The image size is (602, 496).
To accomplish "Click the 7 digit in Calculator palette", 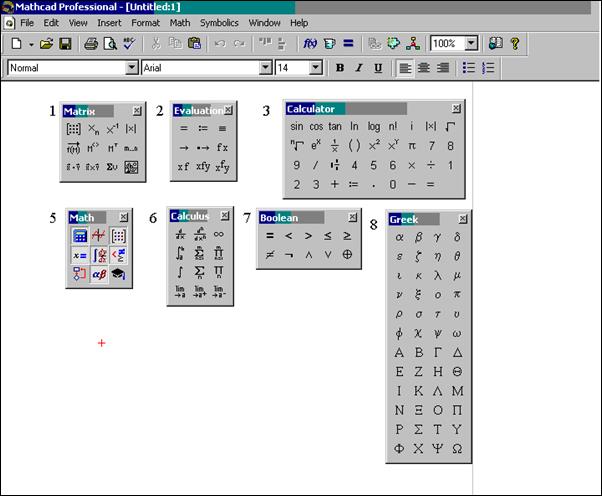I will coord(431,146).
